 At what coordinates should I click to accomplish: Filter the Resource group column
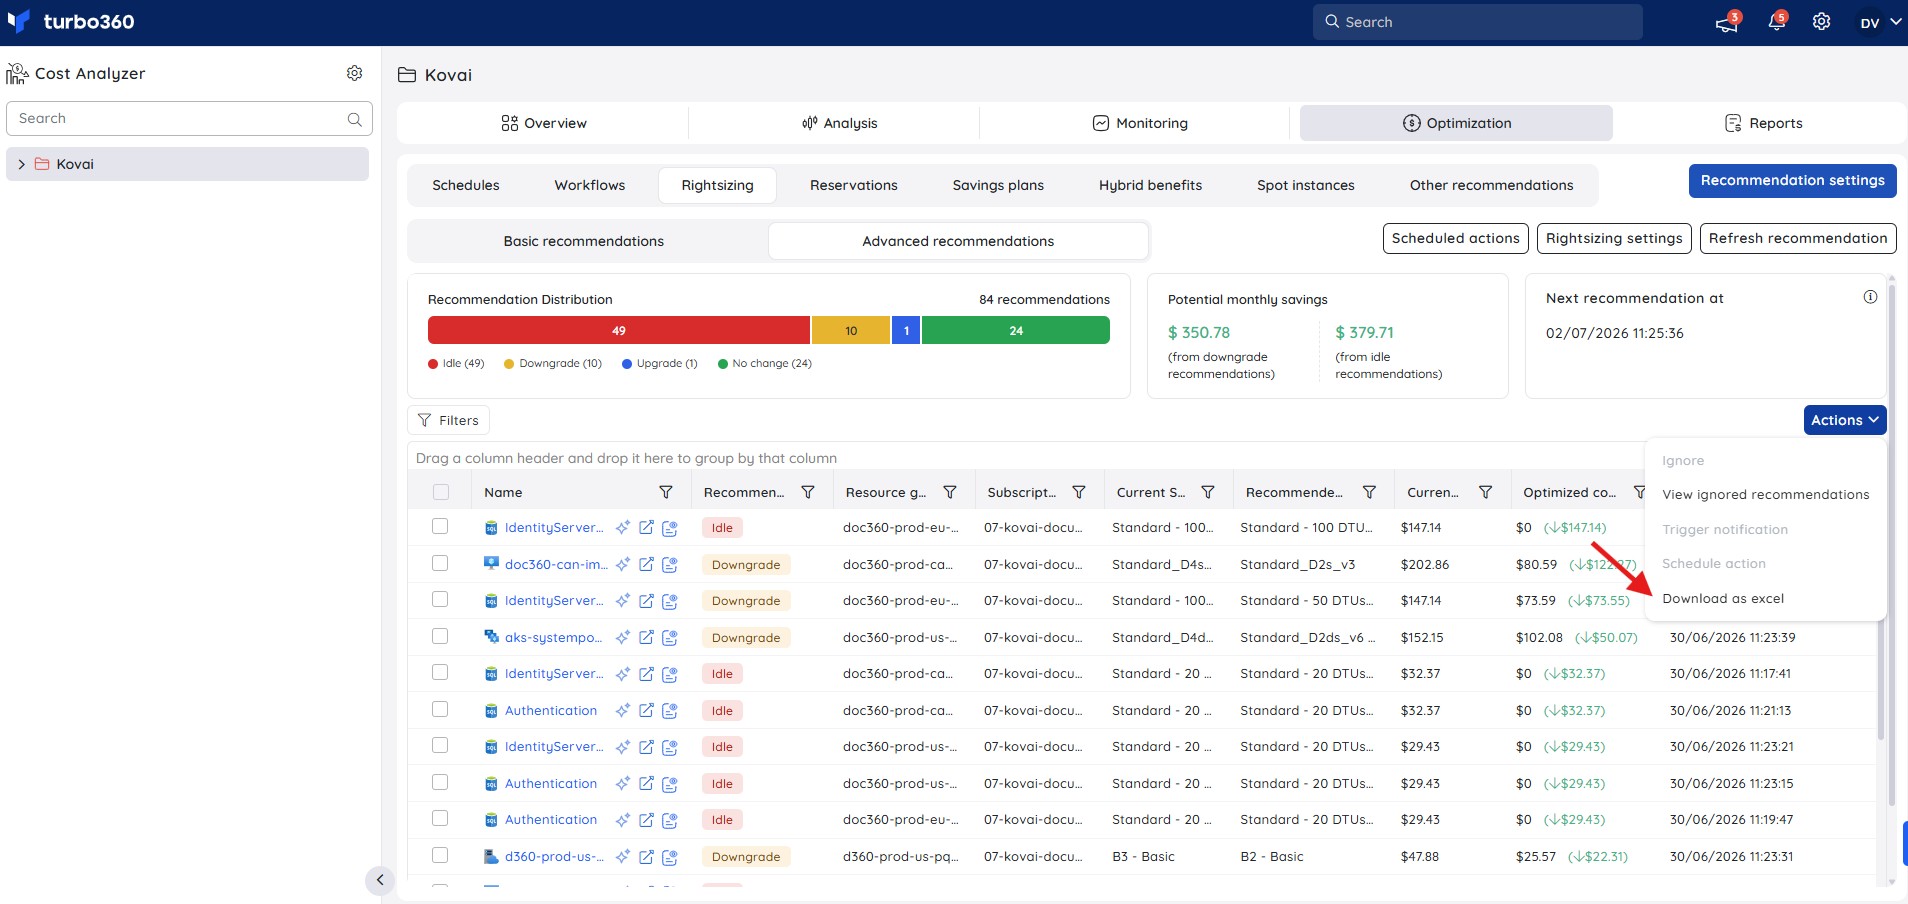pyautogui.click(x=950, y=492)
